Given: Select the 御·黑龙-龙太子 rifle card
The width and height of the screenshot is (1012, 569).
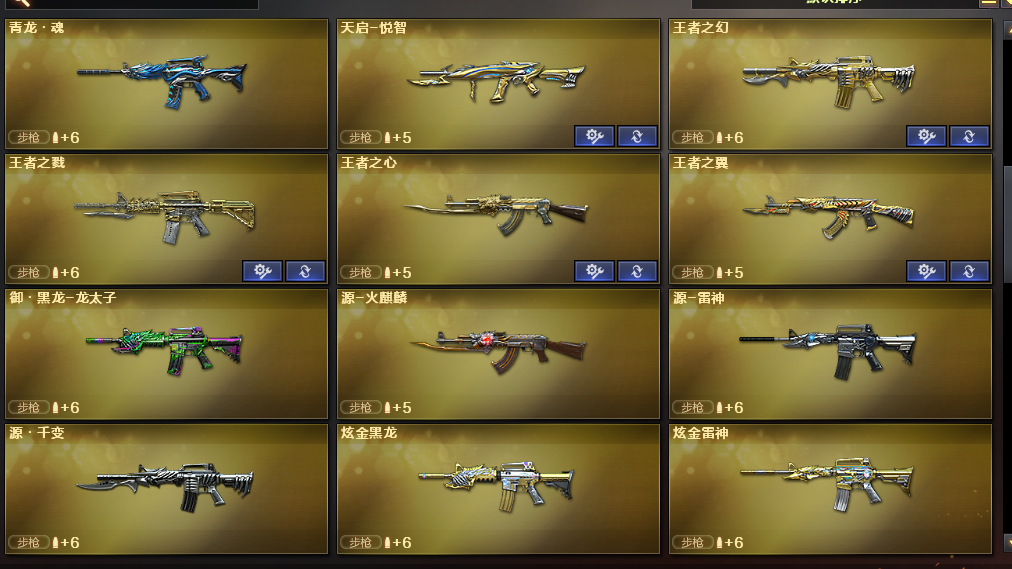Looking at the screenshot, I should (167, 354).
